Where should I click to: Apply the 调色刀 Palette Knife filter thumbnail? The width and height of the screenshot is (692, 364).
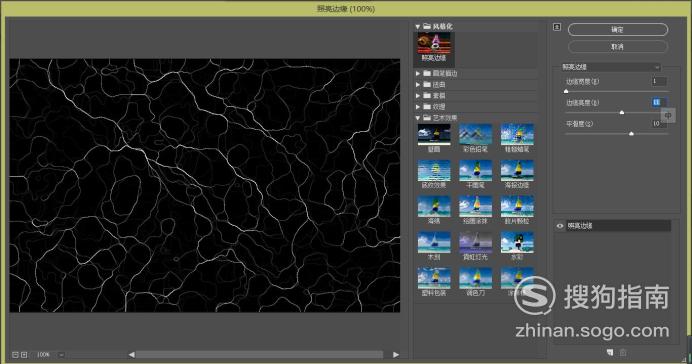pos(475,278)
